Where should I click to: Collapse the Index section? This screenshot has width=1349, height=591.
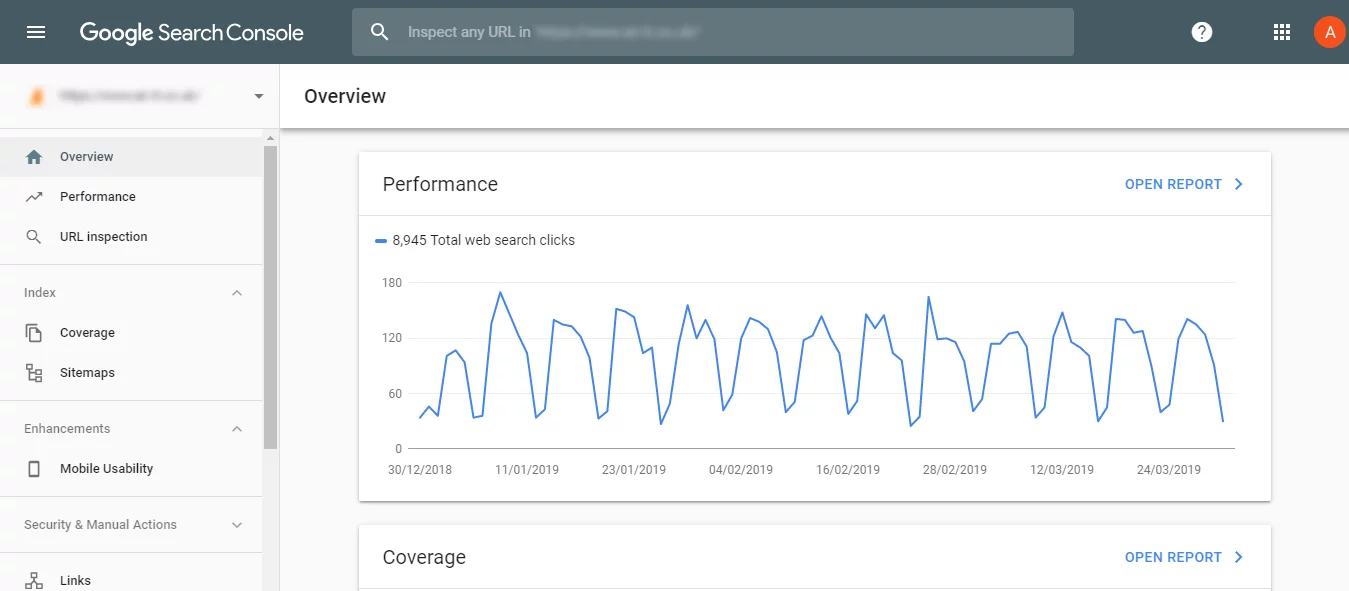236,292
